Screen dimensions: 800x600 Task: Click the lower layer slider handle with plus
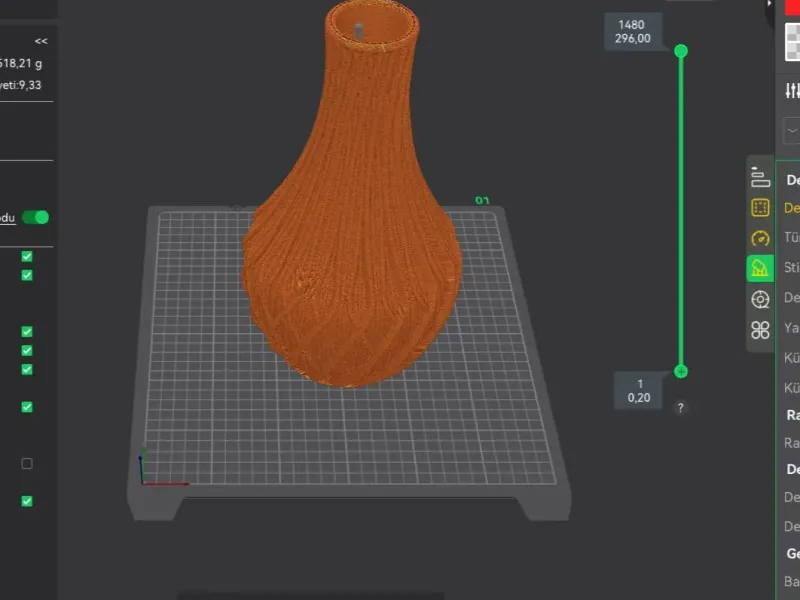[681, 371]
